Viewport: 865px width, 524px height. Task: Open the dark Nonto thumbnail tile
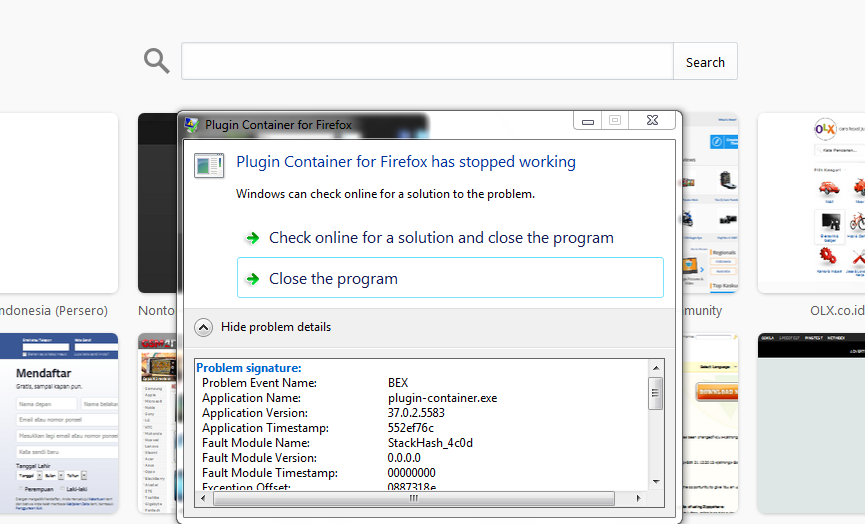pyautogui.click(x=157, y=203)
